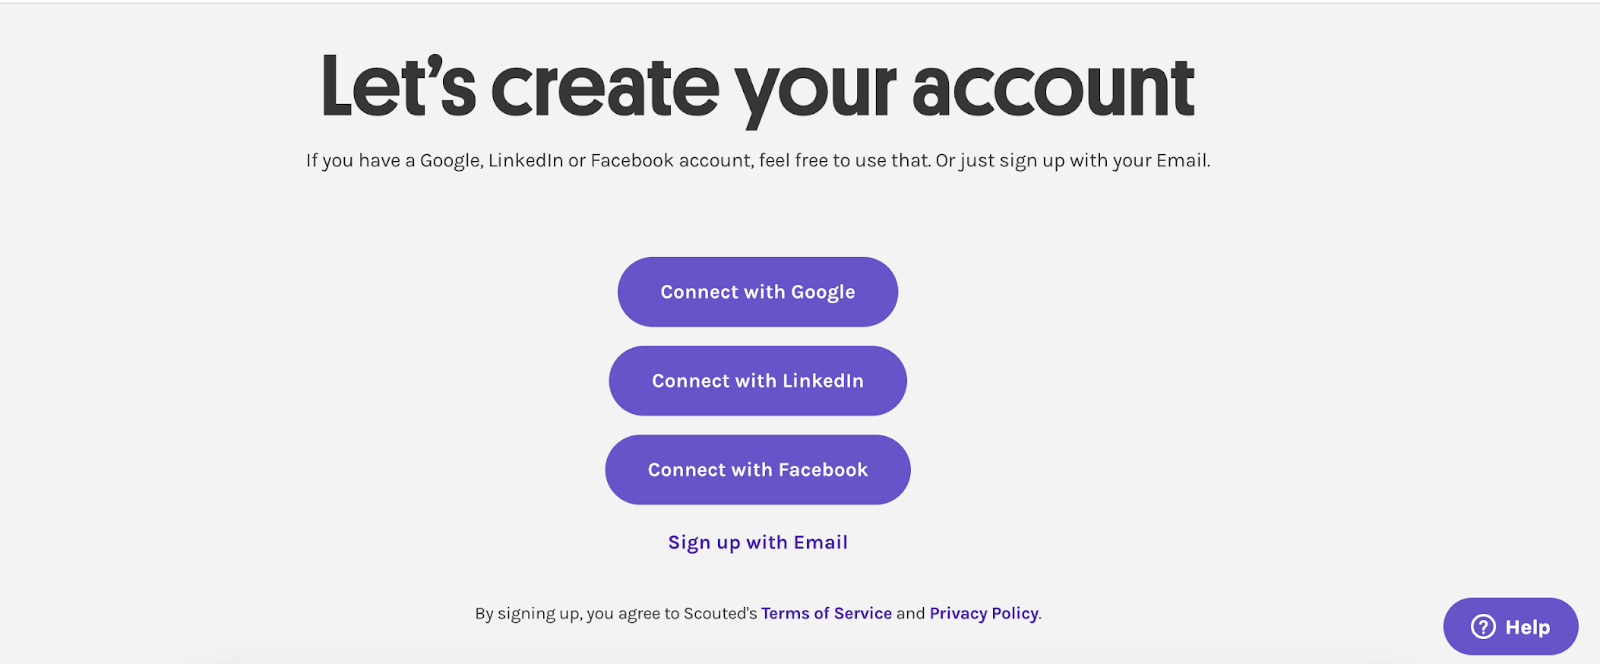Viewport: 1600px width, 664px height.
Task: Follow the Privacy Policy hyperlink at bottom
Action: point(984,613)
